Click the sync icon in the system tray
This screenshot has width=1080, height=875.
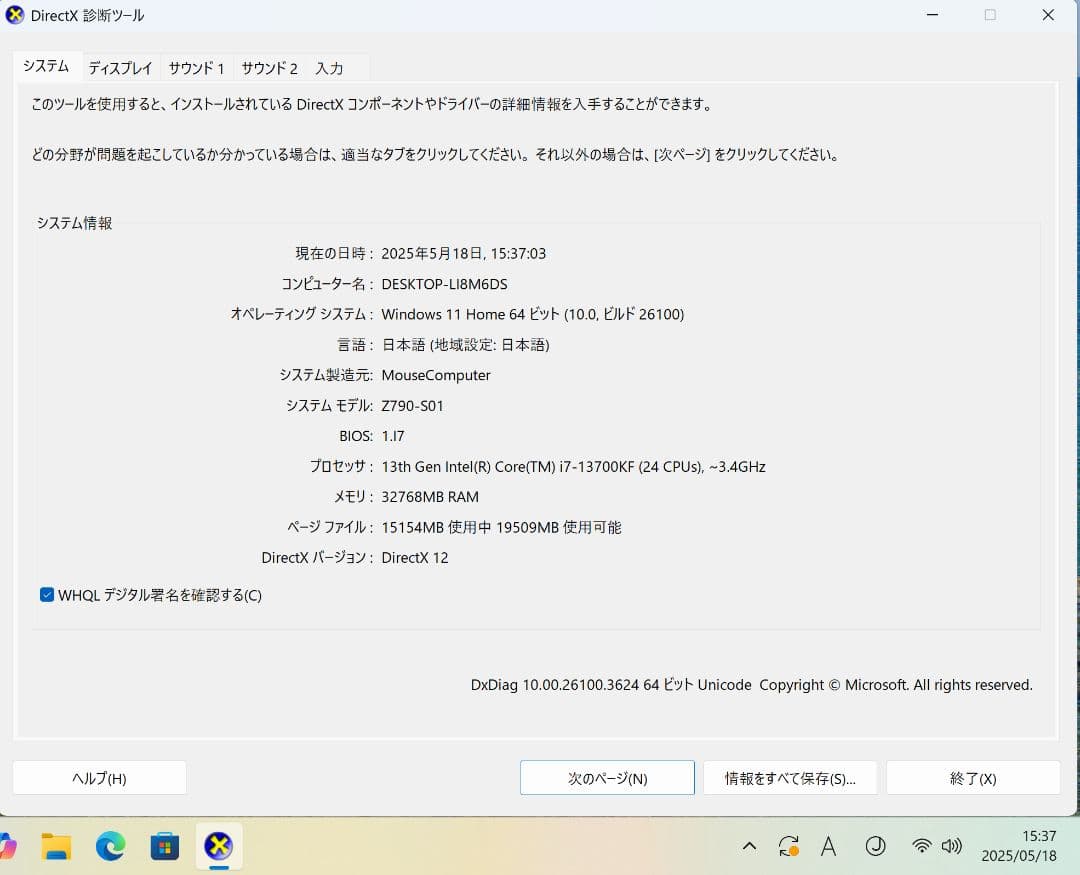coord(788,846)
